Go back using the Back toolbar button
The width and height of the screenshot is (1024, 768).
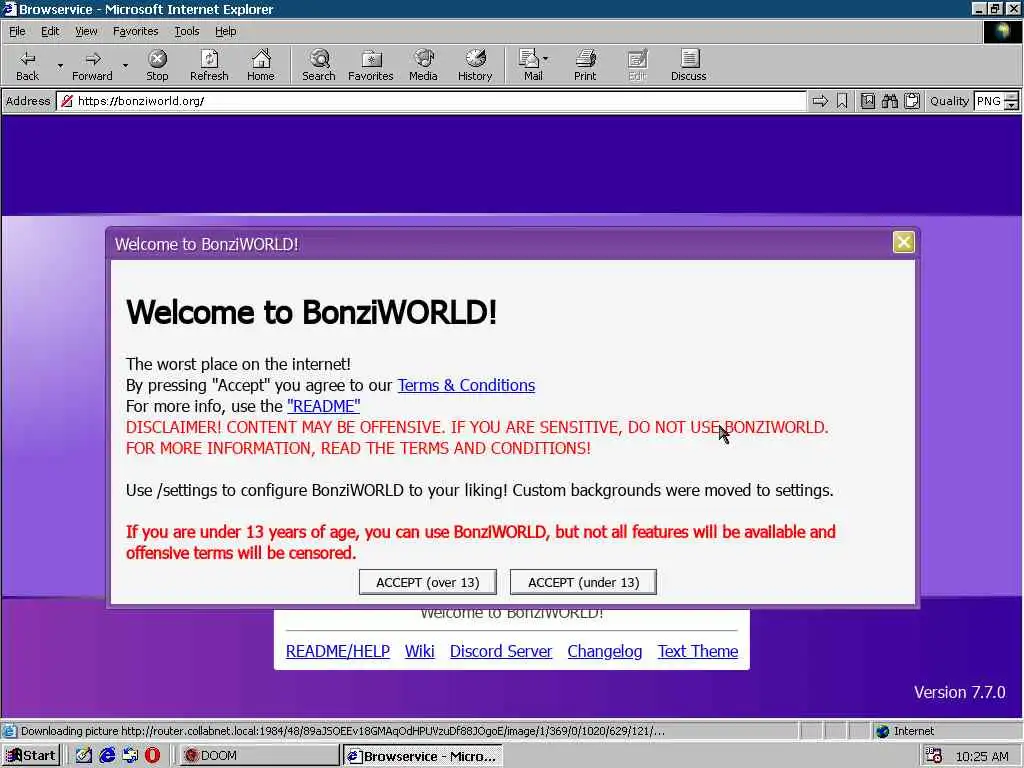(27, 65)
